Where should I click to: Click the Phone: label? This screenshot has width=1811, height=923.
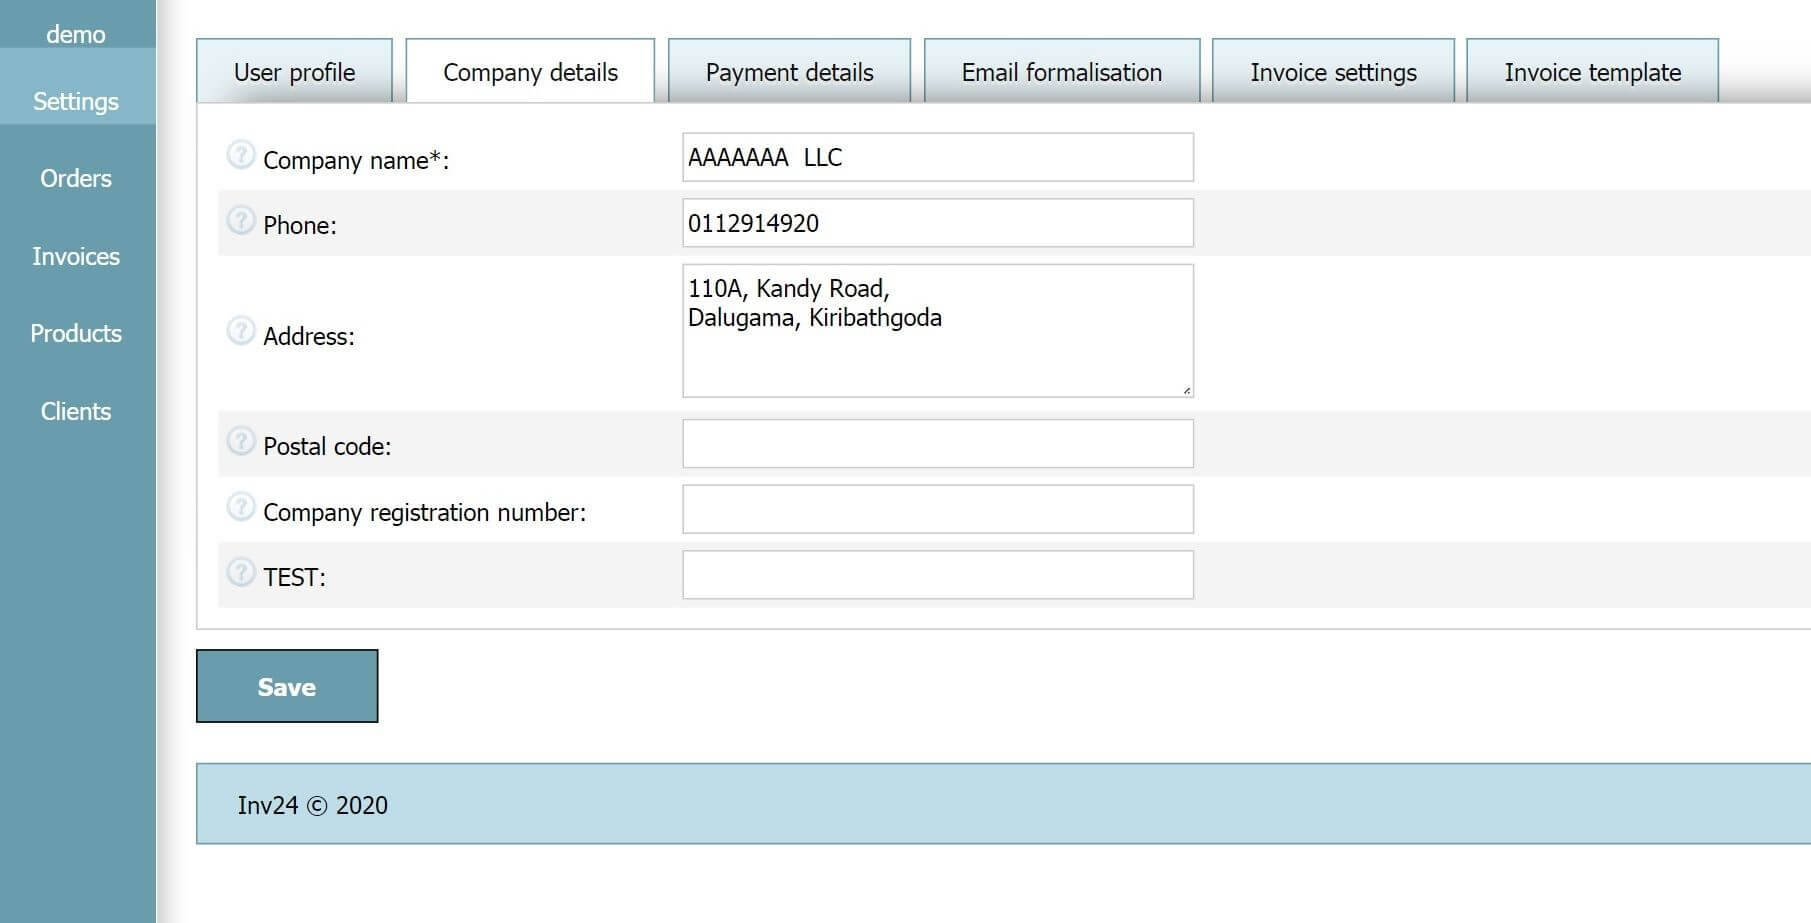300,225
